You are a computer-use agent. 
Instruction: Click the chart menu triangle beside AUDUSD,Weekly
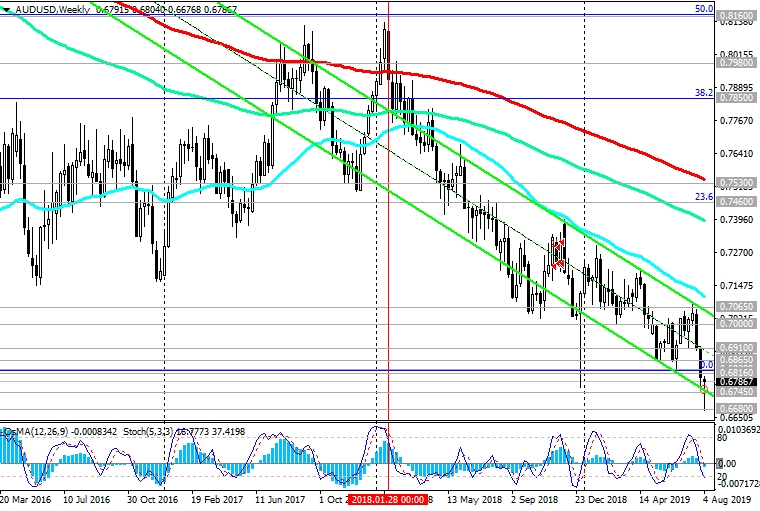point(6,10)
